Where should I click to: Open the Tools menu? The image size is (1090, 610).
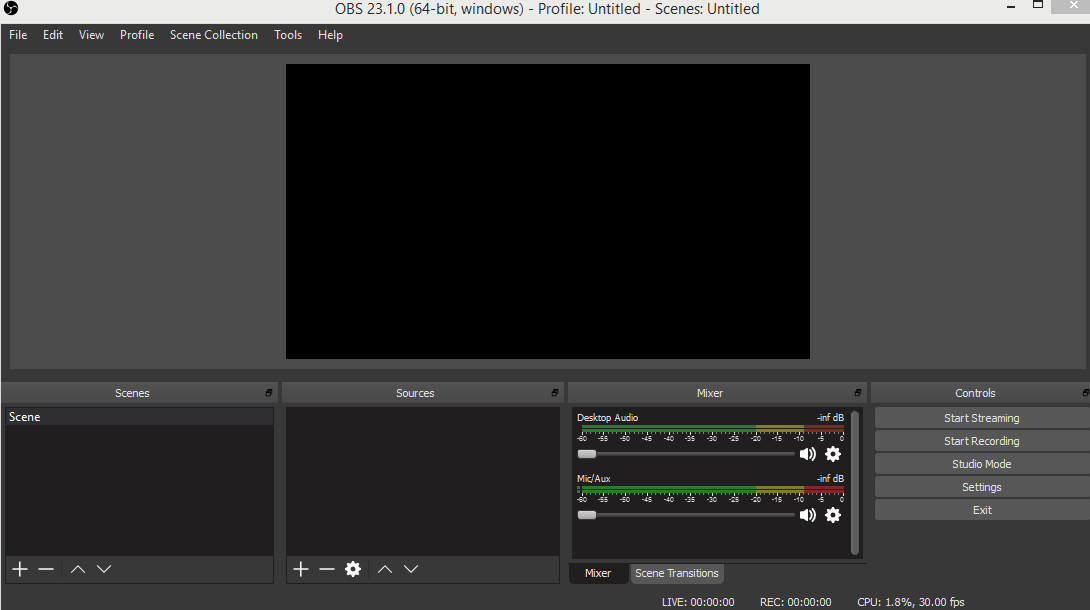tap(288, 35)
